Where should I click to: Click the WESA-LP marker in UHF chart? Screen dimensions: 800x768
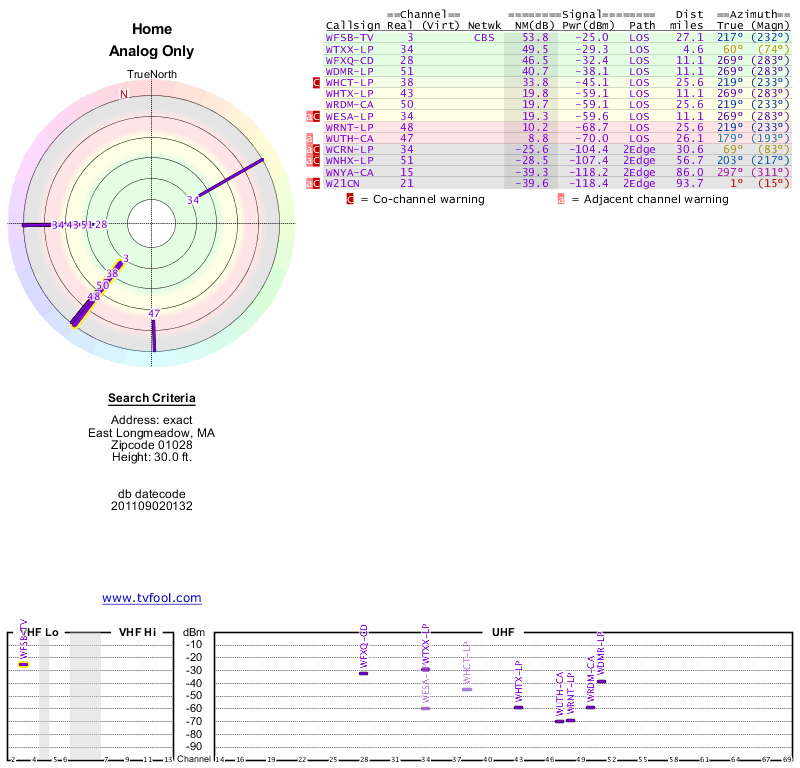426,708
